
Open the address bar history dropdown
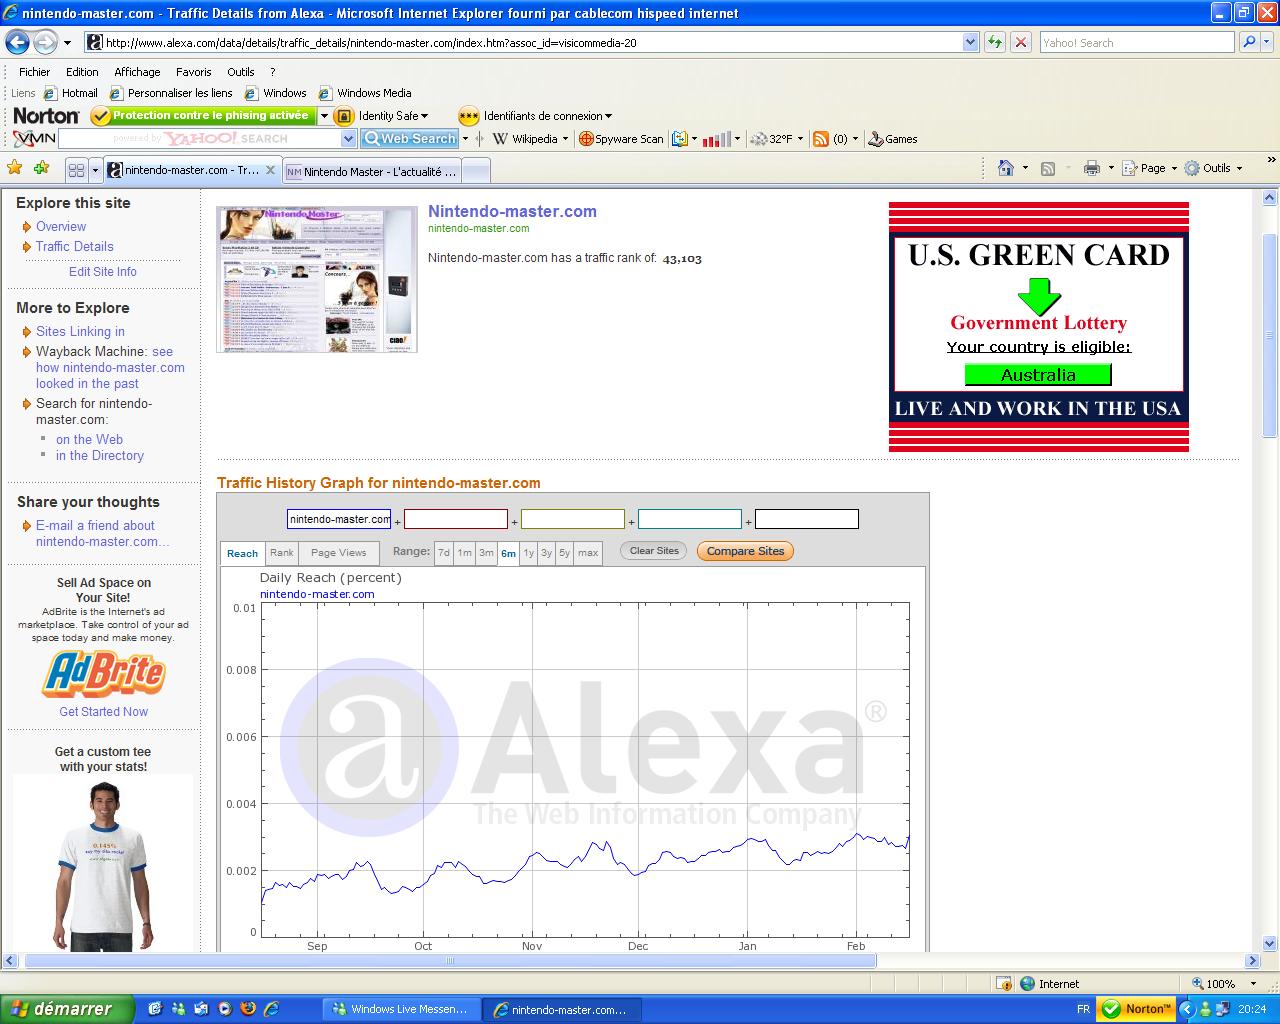coord(970,42)
